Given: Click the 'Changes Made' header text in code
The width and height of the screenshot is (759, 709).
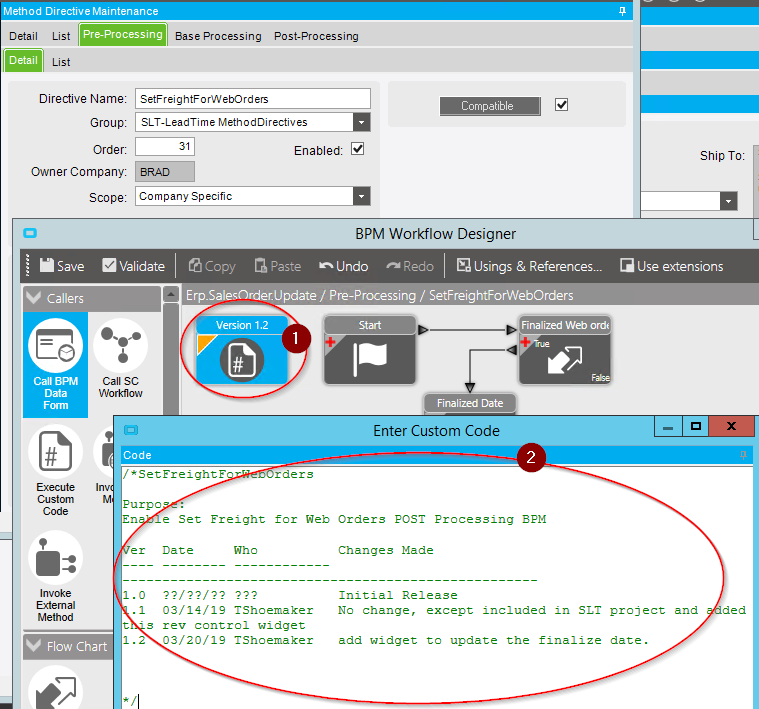Looking at the screenshot, I should tap(385, 550).
